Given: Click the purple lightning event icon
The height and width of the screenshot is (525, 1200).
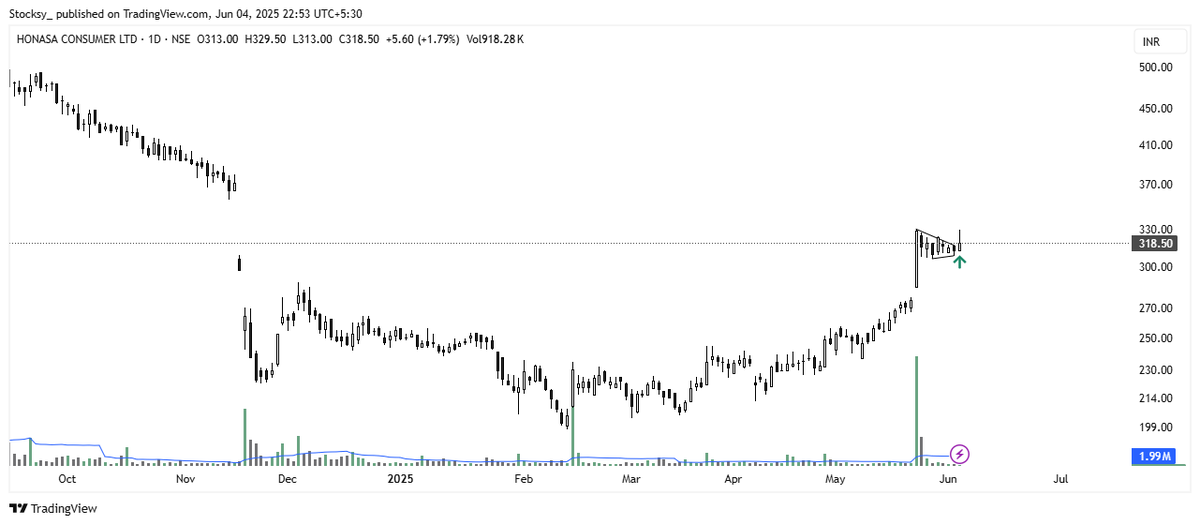Looking at the screenshot, I should (x=960, y=454).
